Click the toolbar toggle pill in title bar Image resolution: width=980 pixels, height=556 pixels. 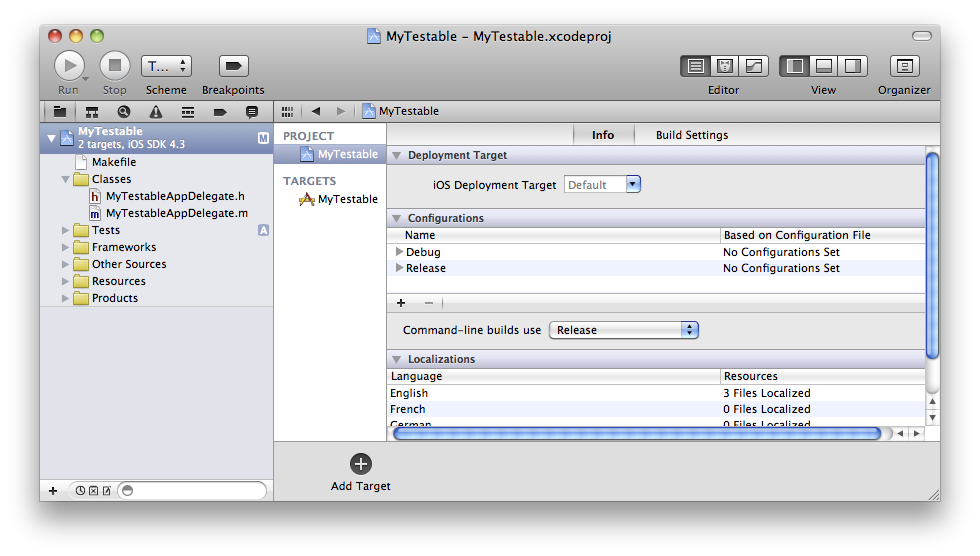[x=922, y=36]
